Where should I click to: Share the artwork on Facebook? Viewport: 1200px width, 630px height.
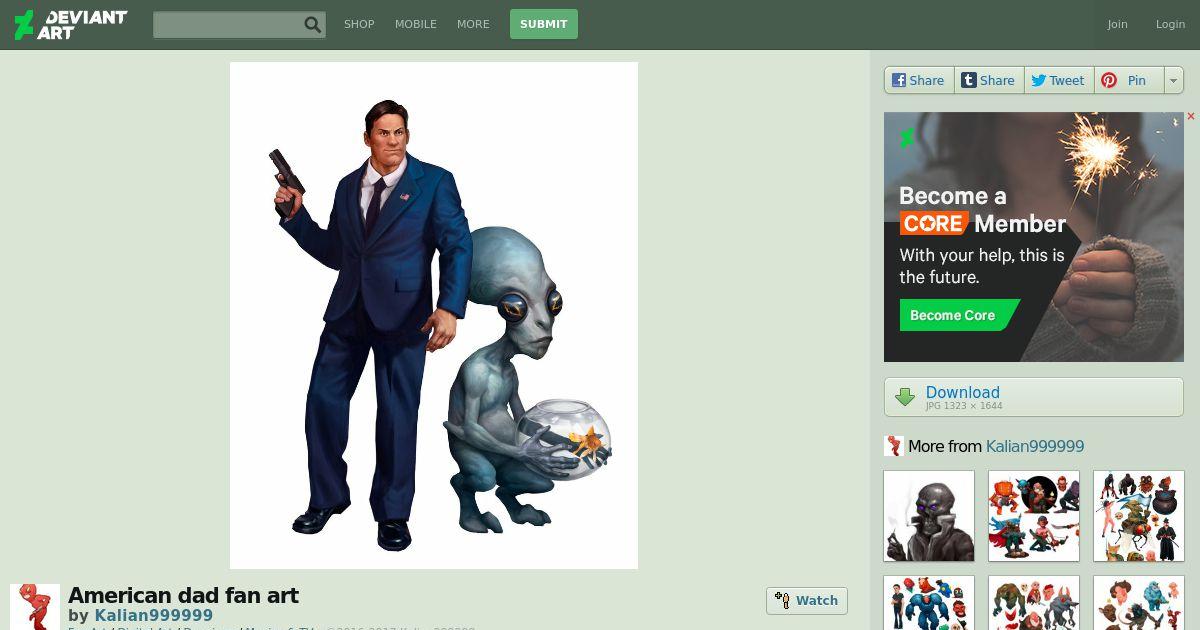pos(919,80)
